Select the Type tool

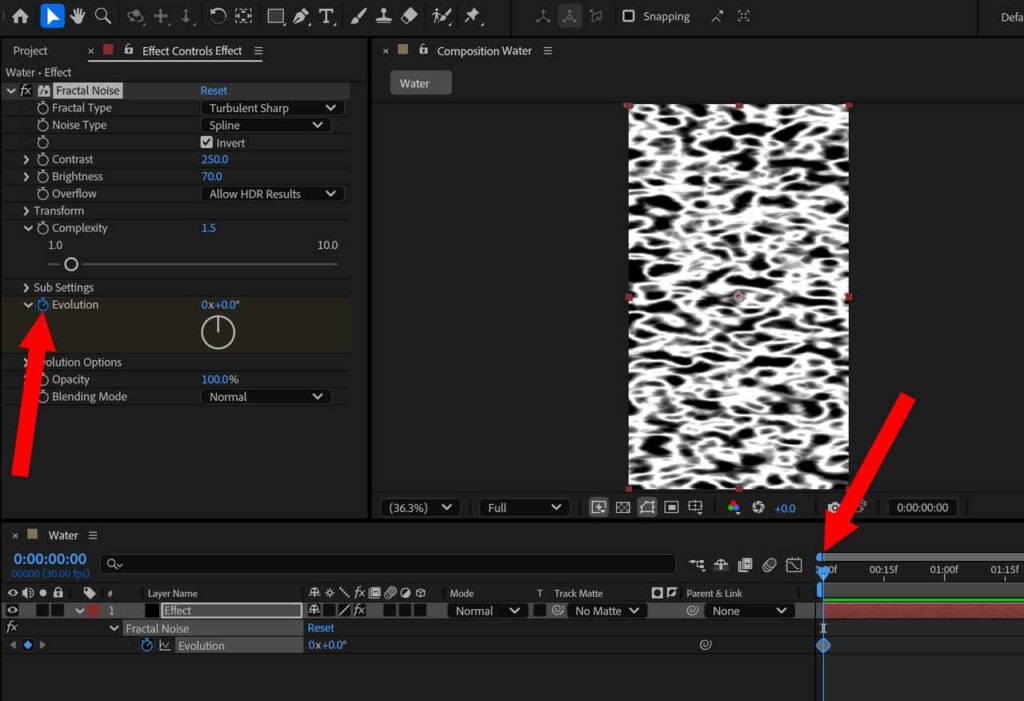(327, 16)
